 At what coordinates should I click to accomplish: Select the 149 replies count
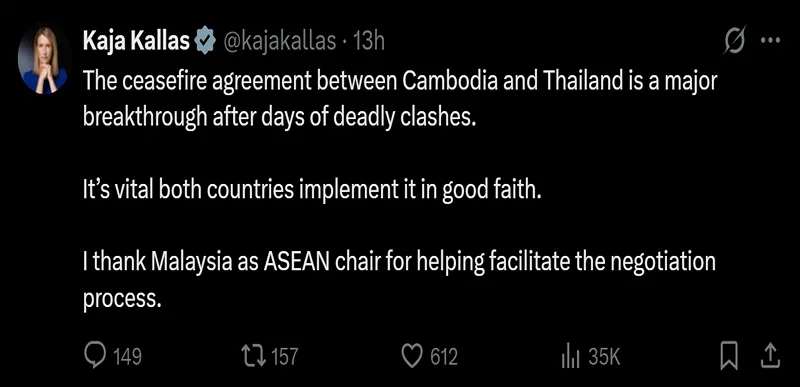click(x=127, y=357)
